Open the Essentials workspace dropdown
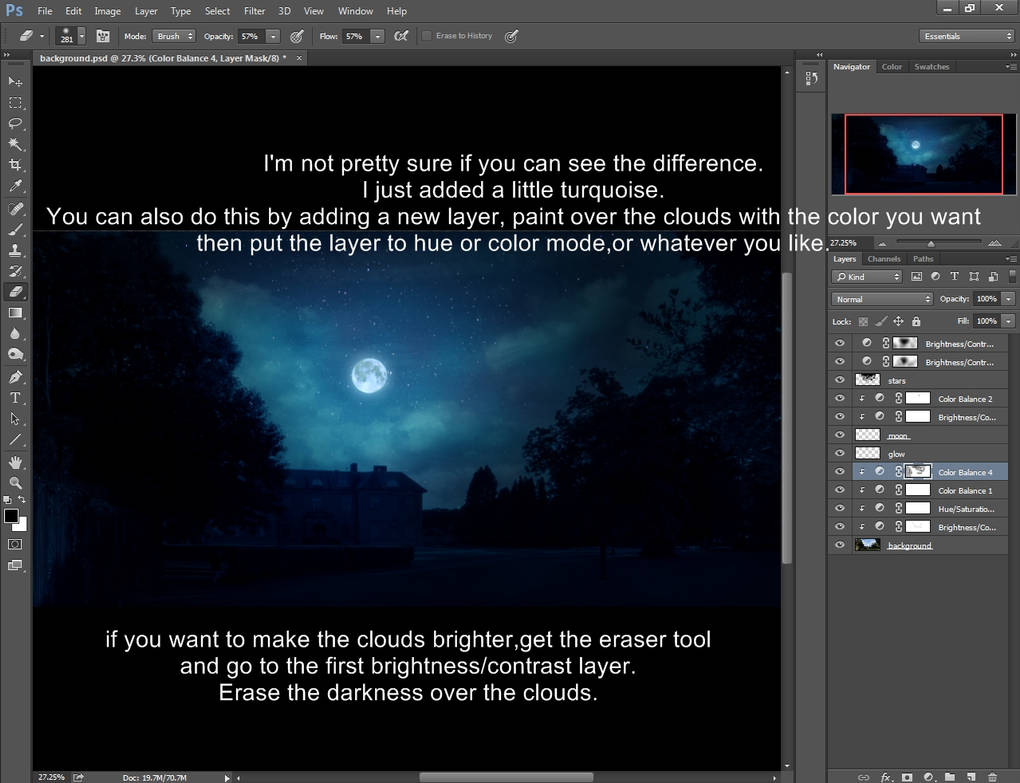This screenshot has height=783, width=1020. (967, 36)
